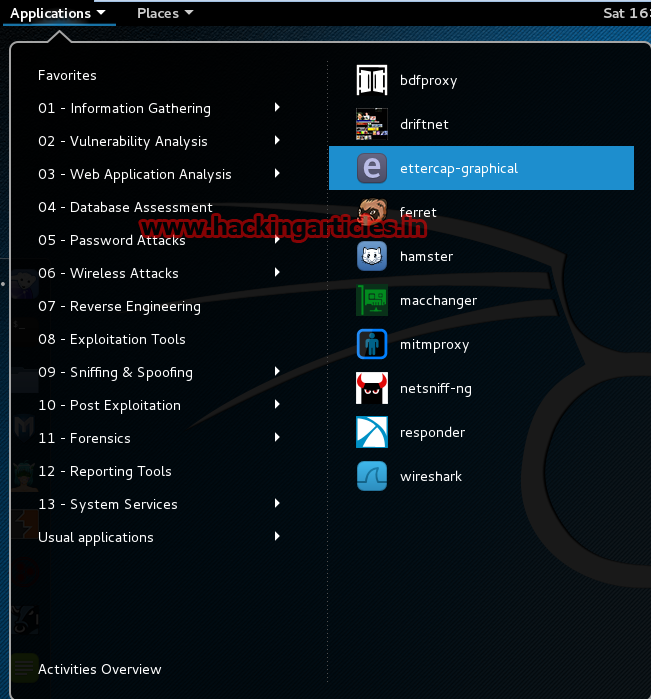Select macchanger label
Screen dimensions: 651x699
438,300
